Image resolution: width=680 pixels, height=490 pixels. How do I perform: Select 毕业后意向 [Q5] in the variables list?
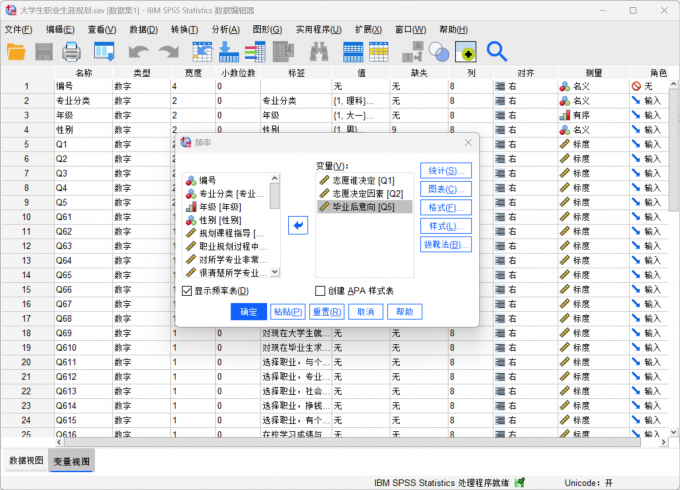coord(363,207)
